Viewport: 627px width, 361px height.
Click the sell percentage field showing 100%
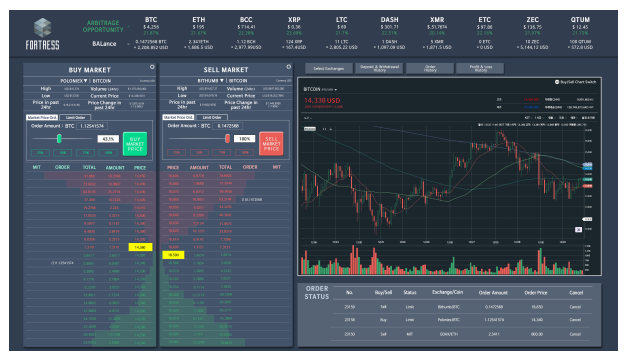(x=244, y=139)
